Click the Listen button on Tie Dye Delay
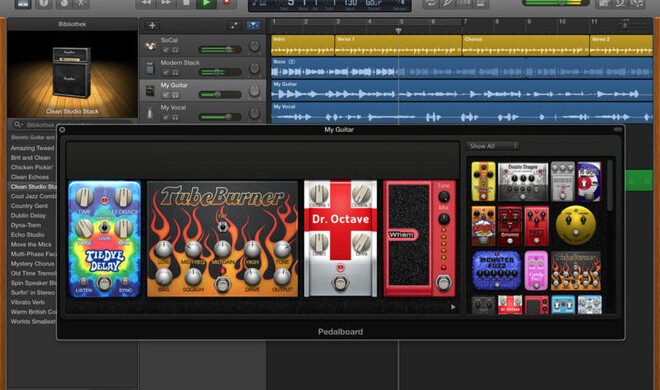Image resolution: width=660 pixels, height=390 pixels. tap(83, 281)
